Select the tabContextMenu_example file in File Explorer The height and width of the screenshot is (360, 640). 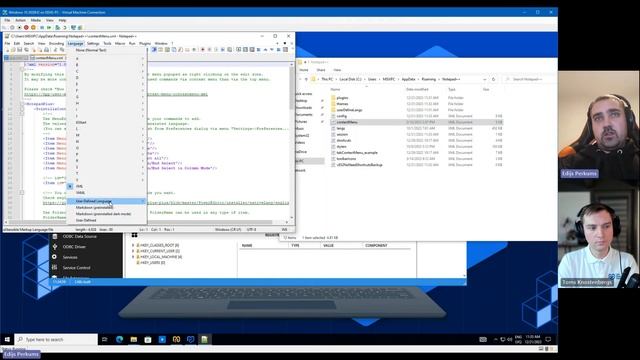[357, 153]
